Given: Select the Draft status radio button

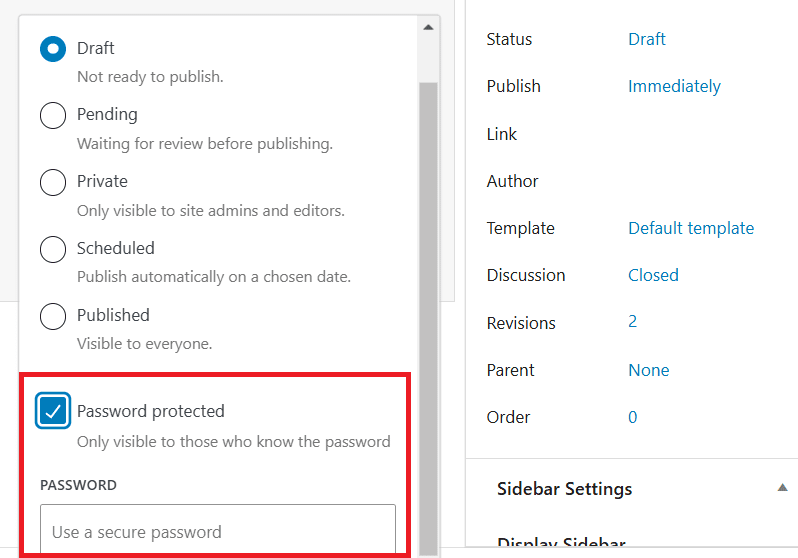Looking at the screenshot, I should (x=53, y=49).
